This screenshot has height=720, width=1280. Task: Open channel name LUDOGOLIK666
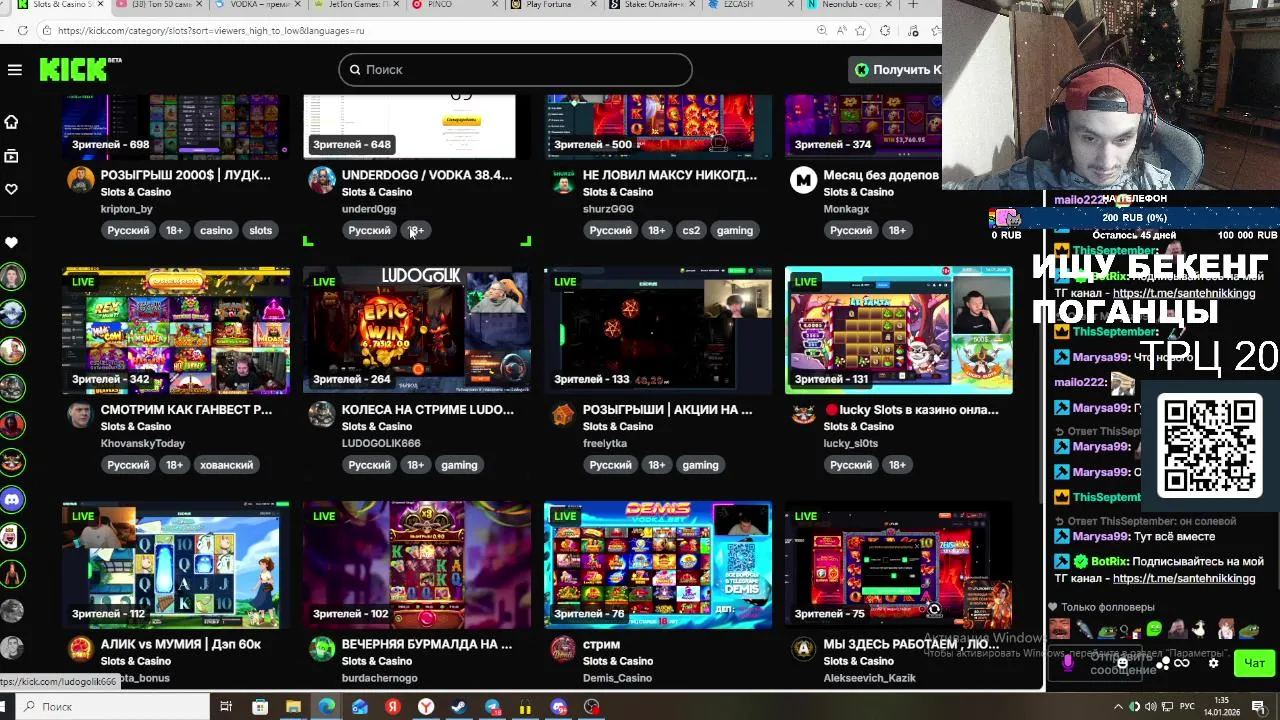pos(381,443)
